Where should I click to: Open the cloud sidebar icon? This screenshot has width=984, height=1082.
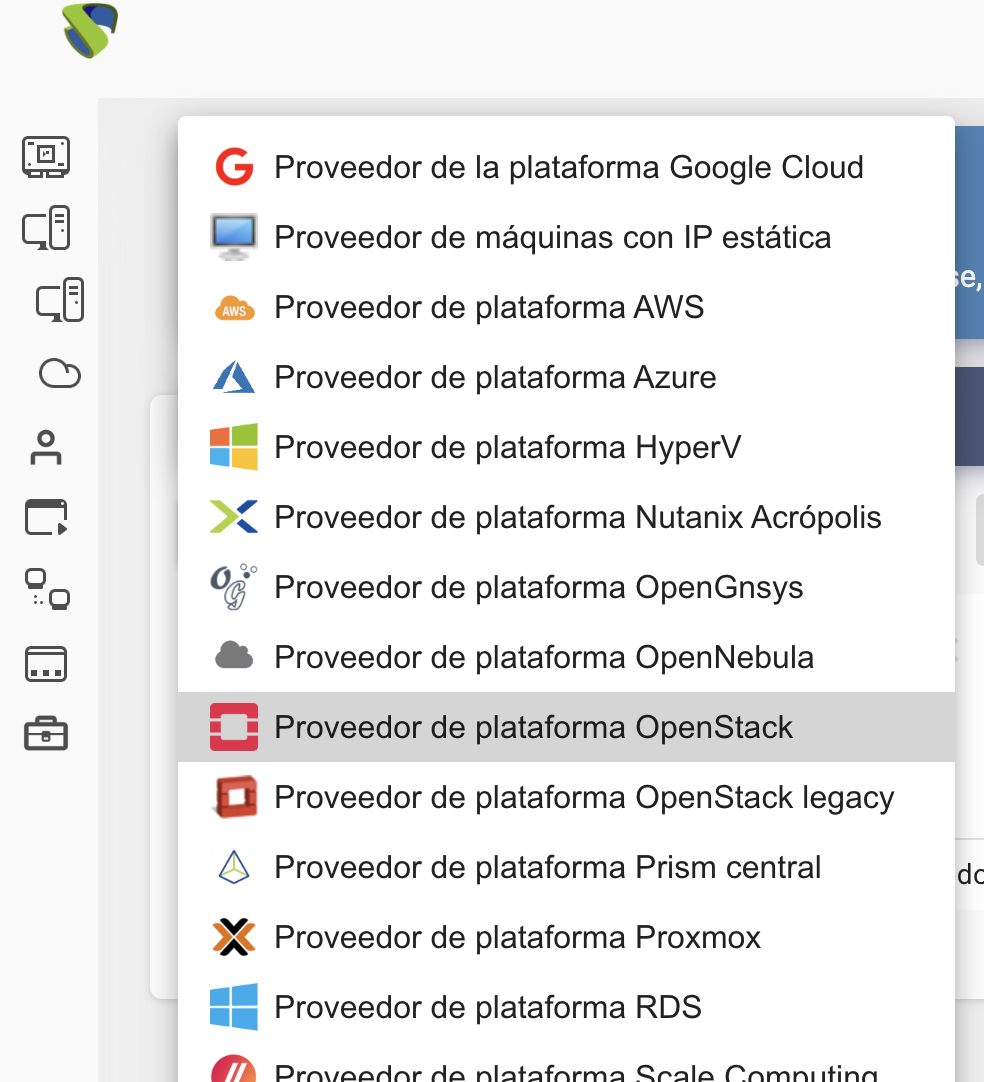[x=60, y=374]
